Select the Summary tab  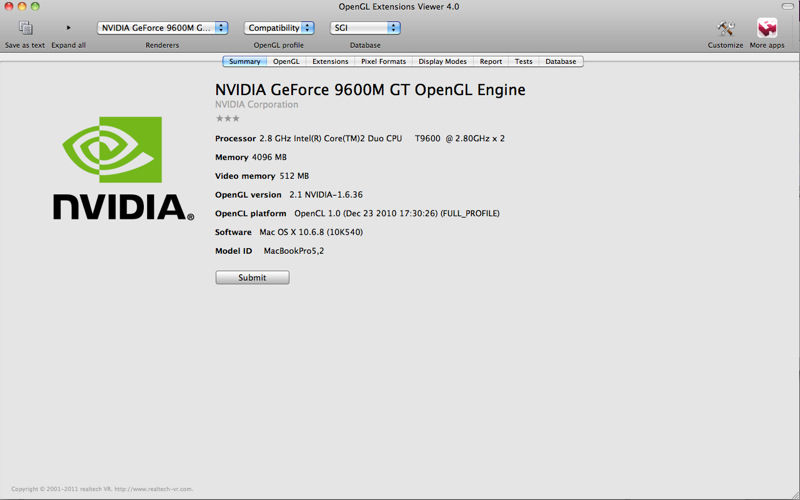pyautogui.click(x=245, y=62)
